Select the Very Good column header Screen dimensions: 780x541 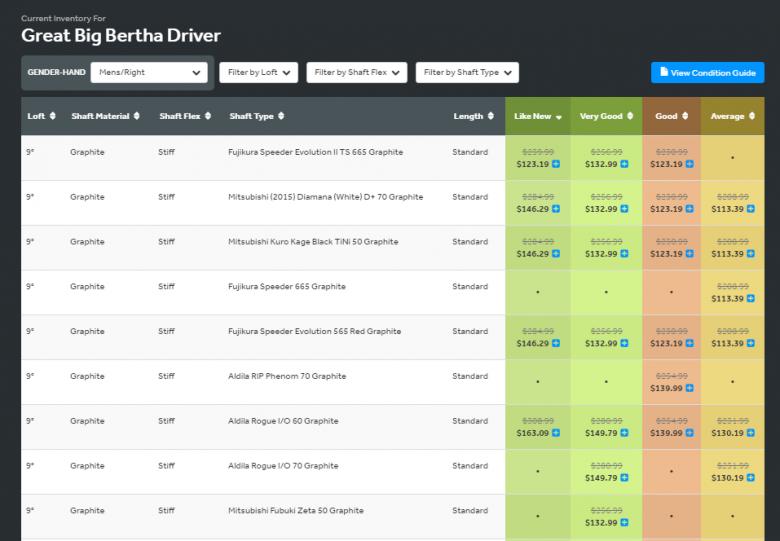click(606, 116)
